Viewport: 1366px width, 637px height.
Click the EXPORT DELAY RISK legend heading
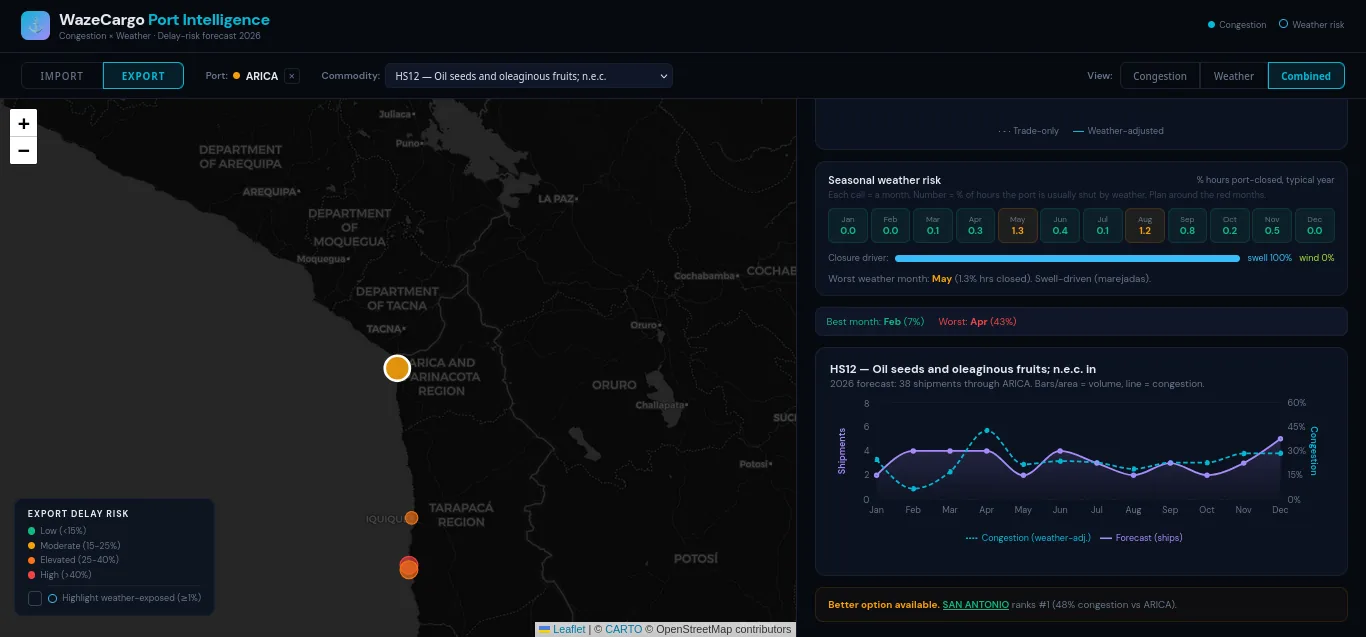(78, 514)
